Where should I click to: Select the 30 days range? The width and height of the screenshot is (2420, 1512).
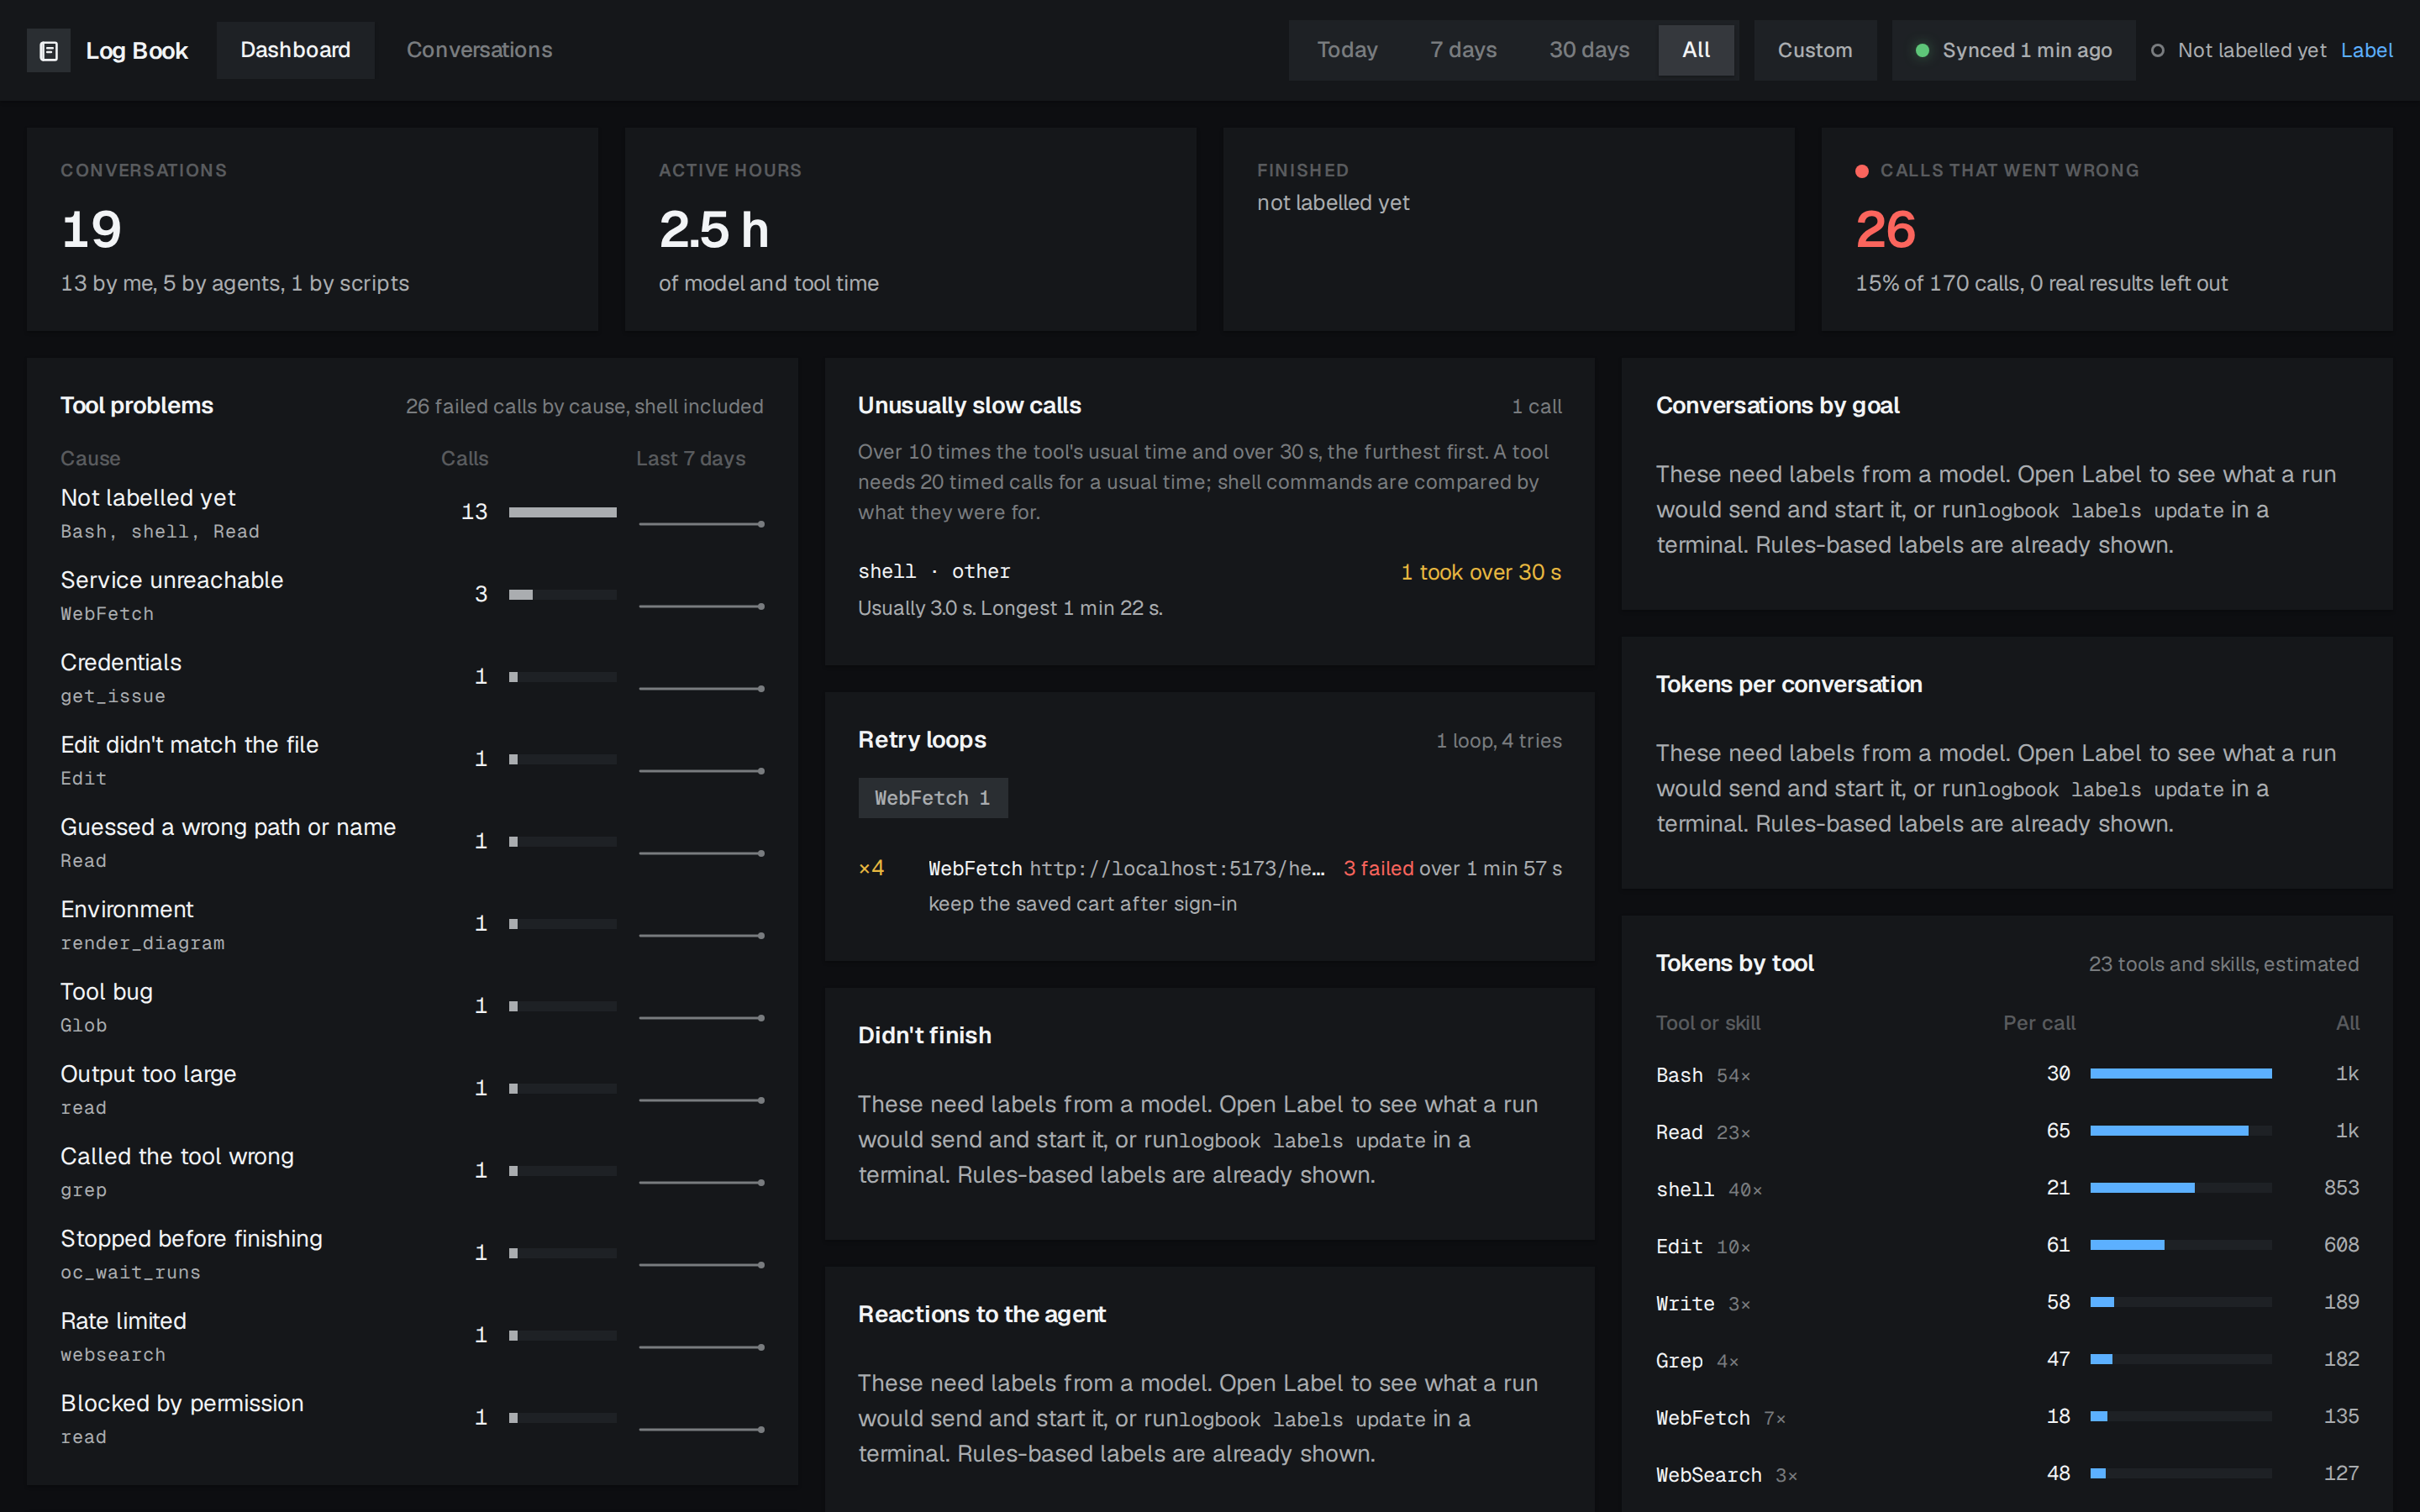pyautogui.click(x=1589, y=50)
